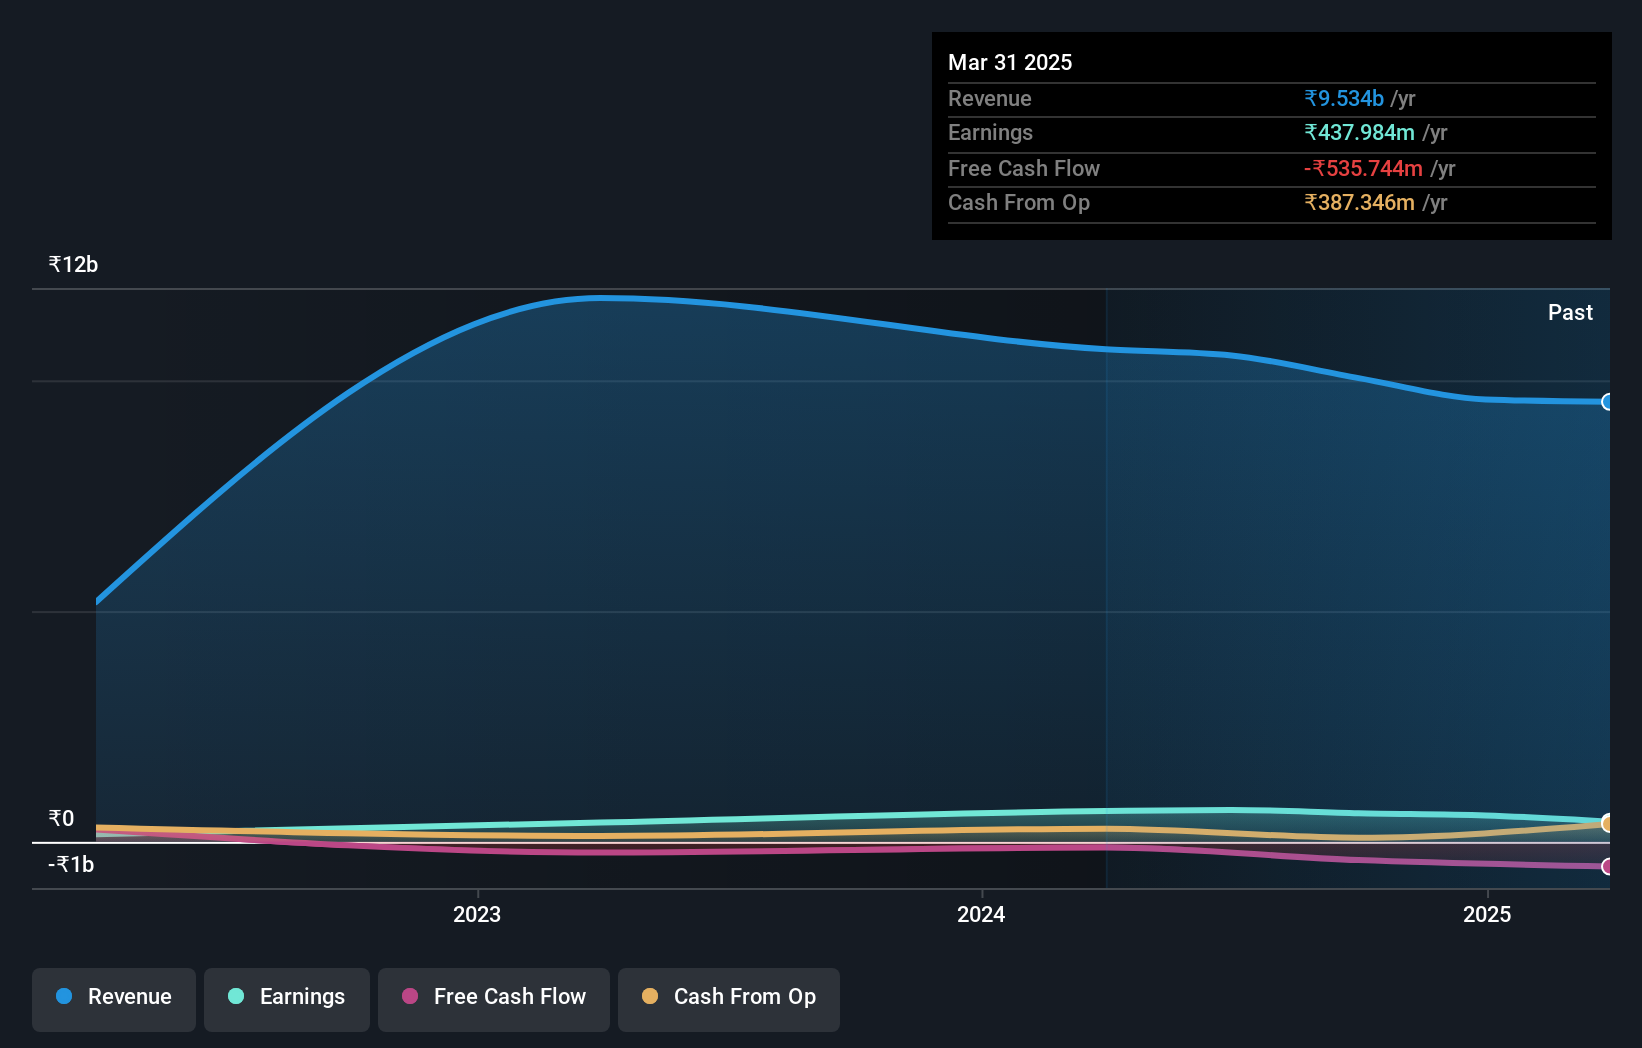
Task: Toggle the Cash From Op legend button
Action: pos(729,999)
